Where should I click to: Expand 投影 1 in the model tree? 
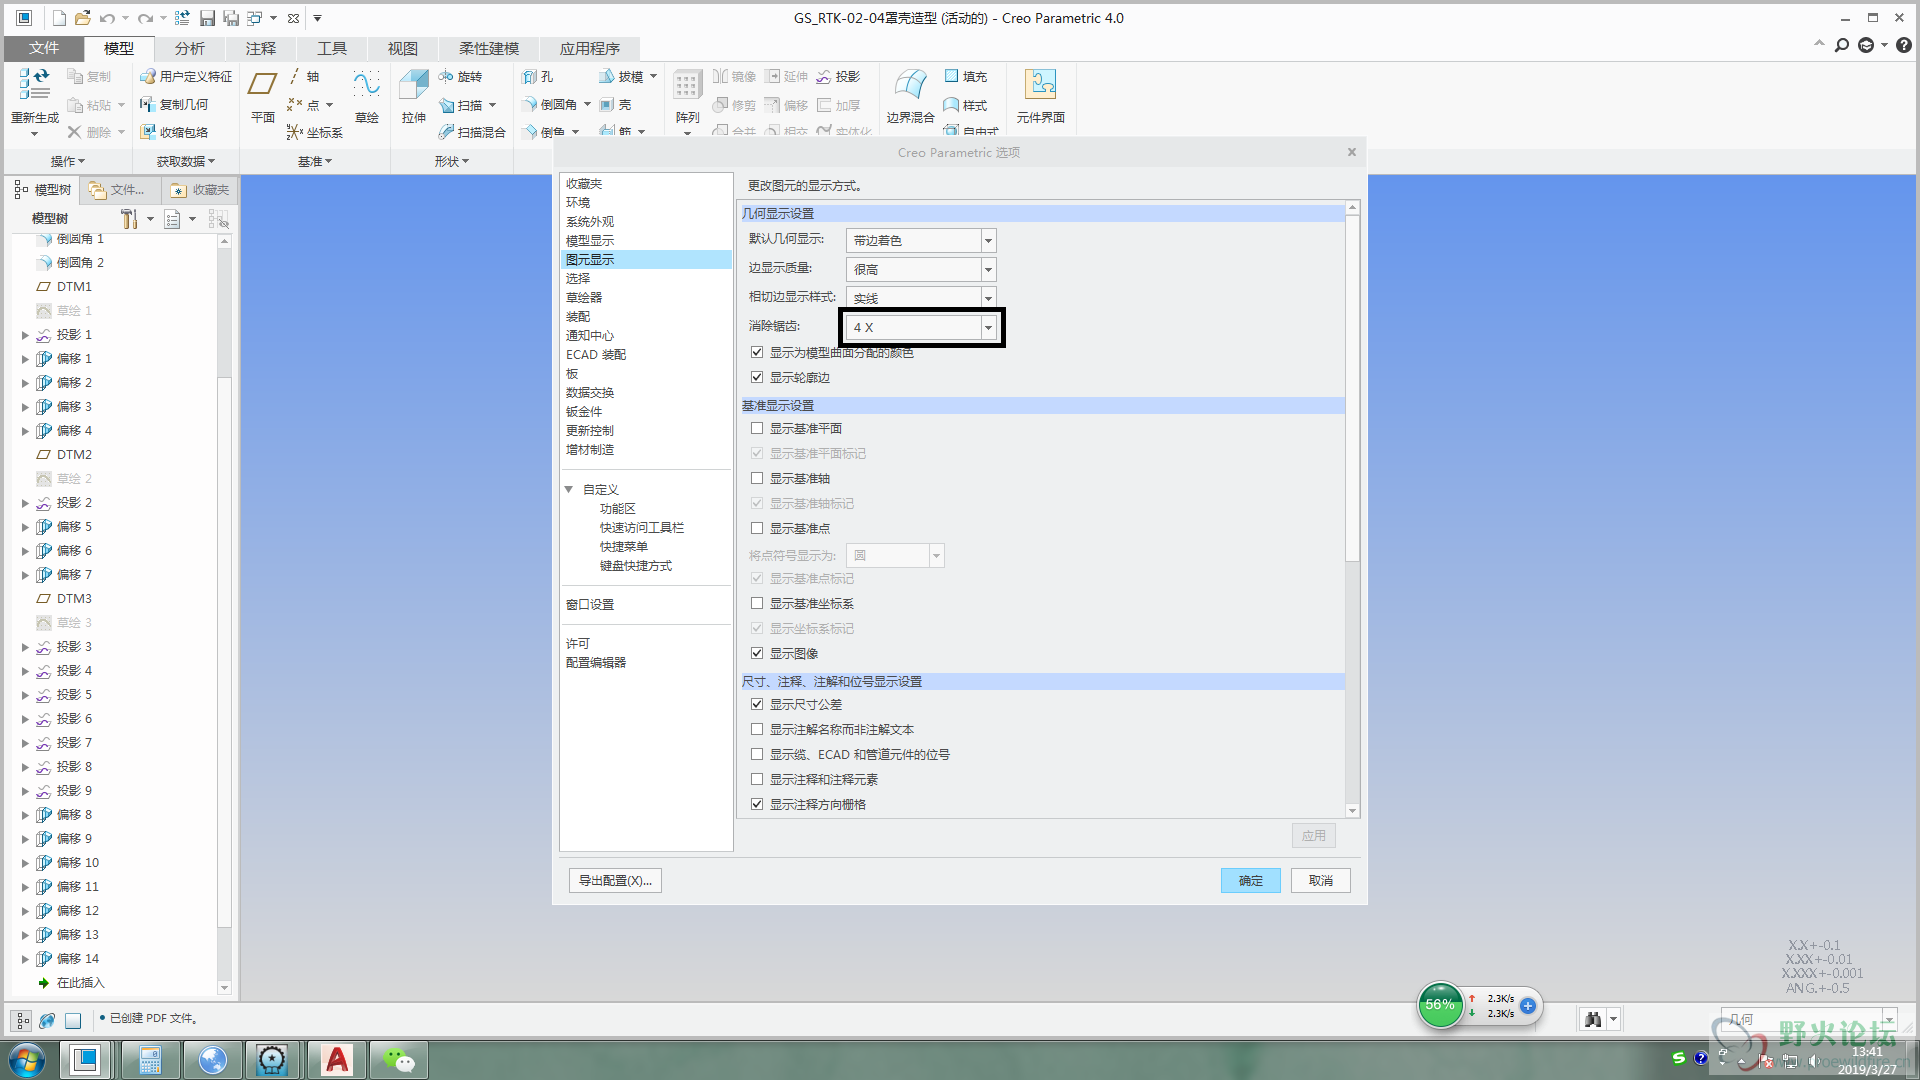(25, 335)
